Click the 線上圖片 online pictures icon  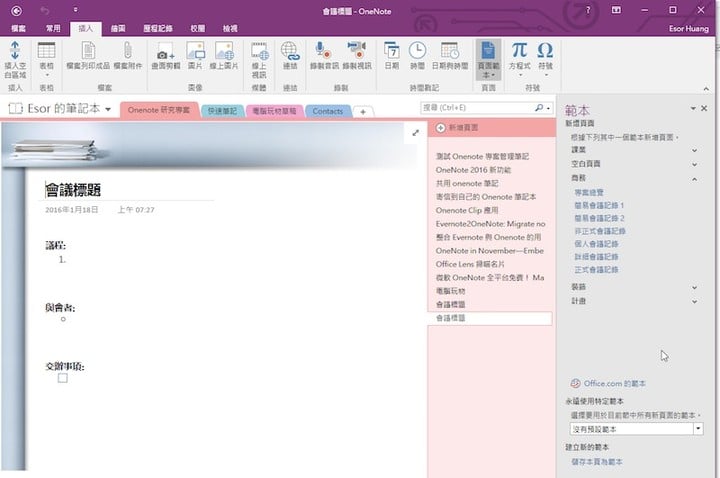point(223,52)
